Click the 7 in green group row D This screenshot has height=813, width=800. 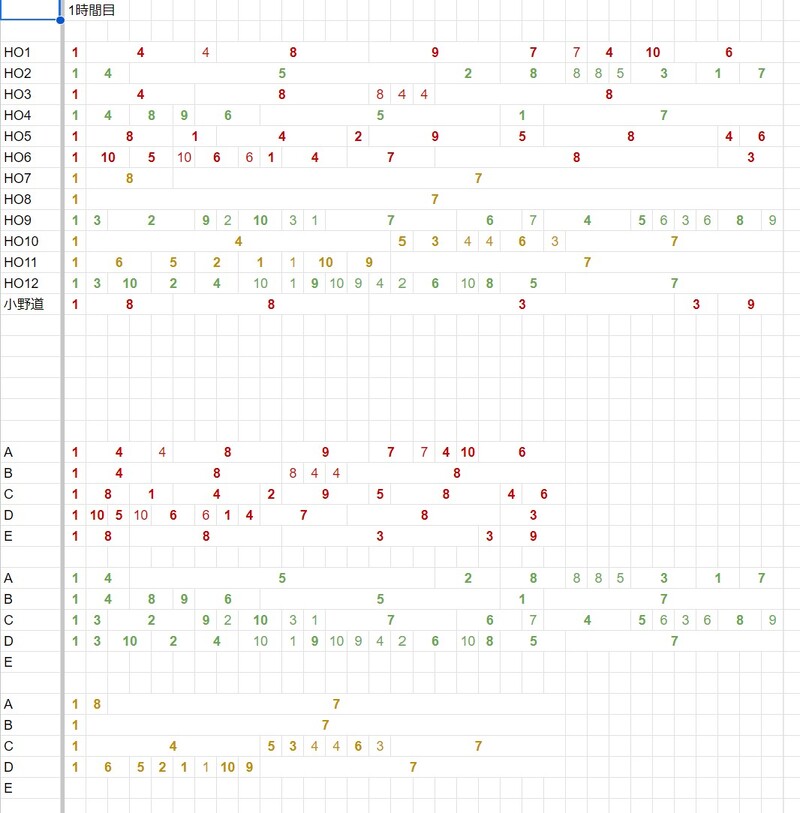click(x=674, y=641)
